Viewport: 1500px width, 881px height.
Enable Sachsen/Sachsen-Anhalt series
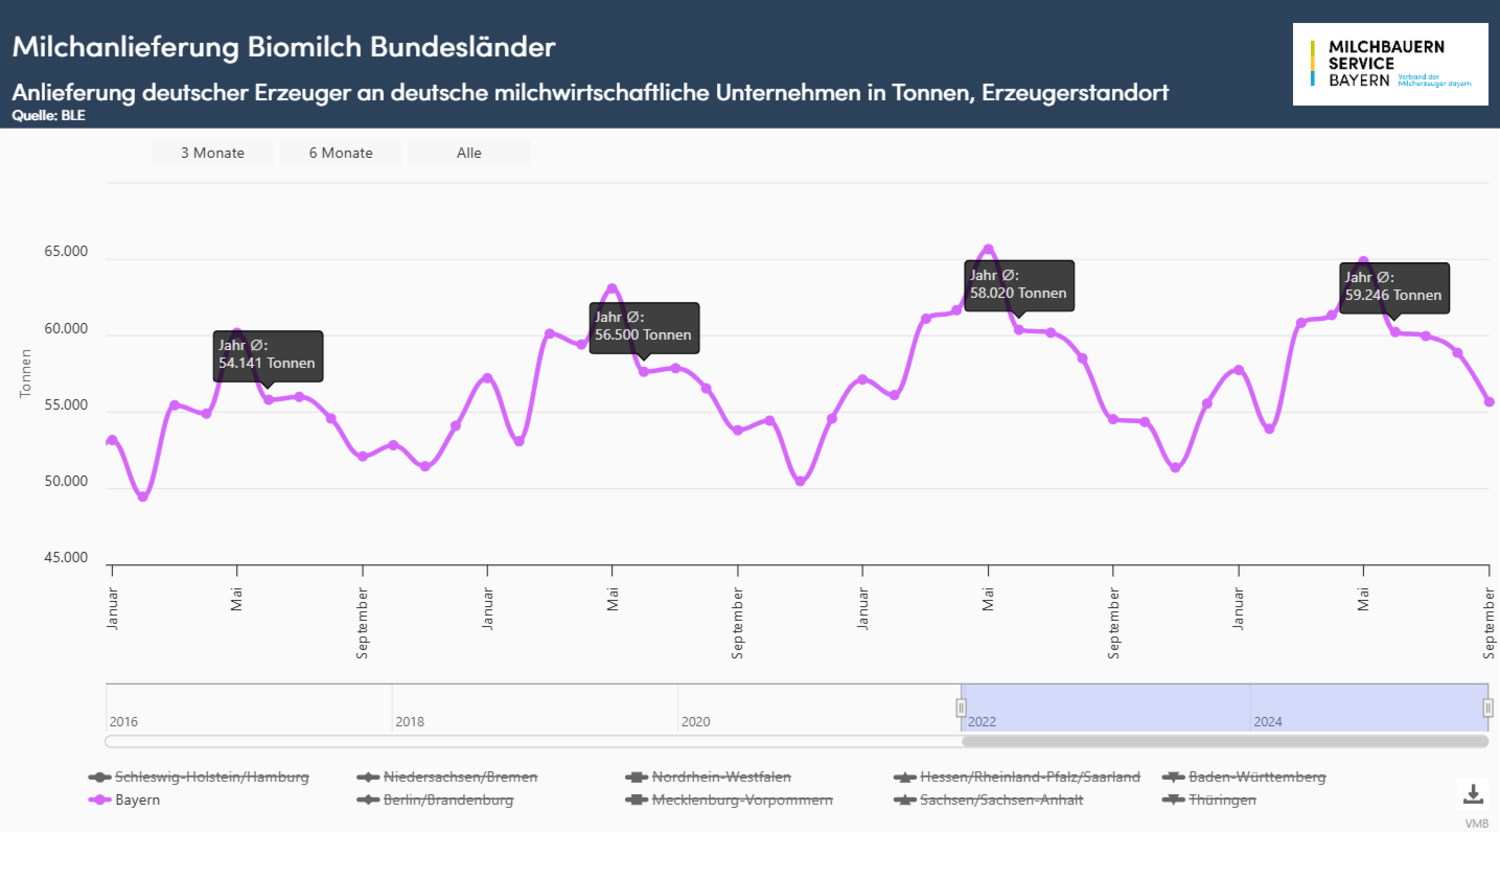1000,800
